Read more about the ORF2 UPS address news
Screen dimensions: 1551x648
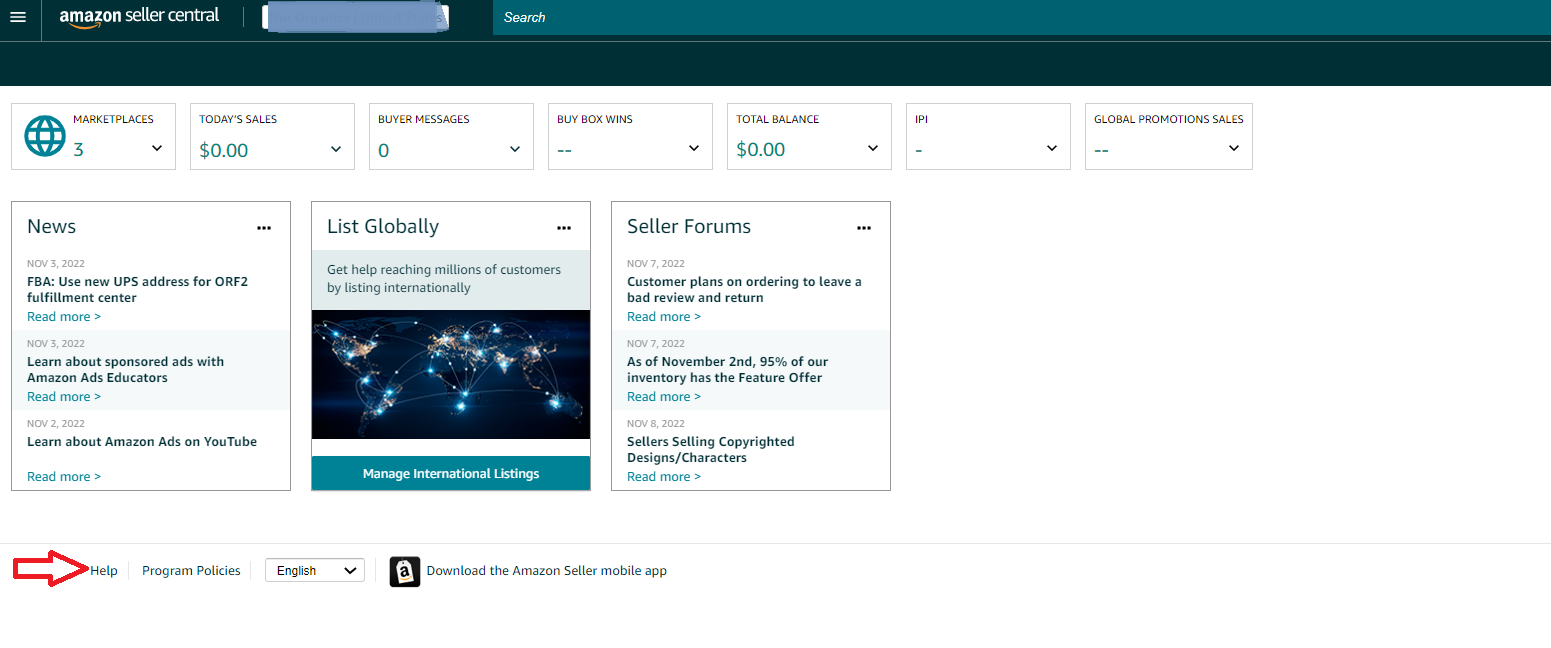point(64,317)
